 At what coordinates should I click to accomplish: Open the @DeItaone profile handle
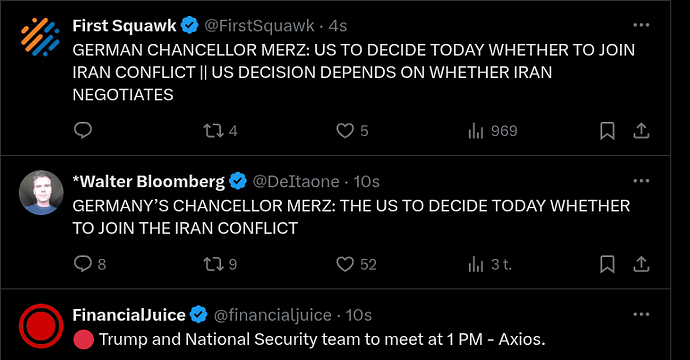point(296,181)
